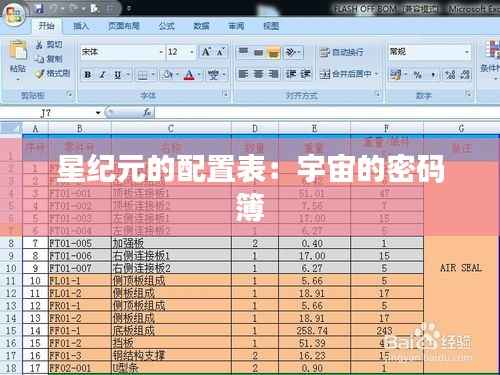Screen dimensions: 500x375
Task: Open the font name 宋体 dropdown
Action: (161, 52)
